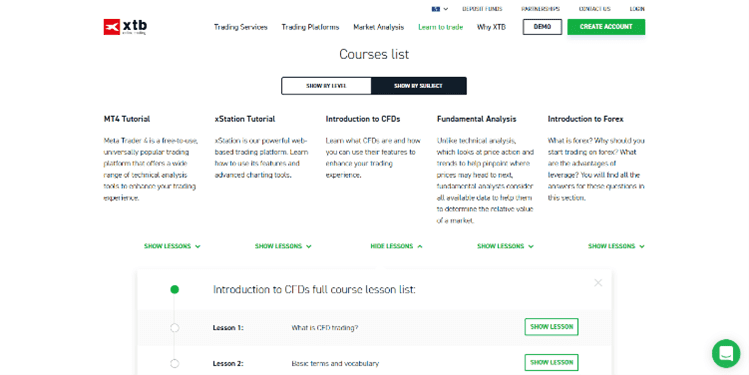Open Contact Us link

[594, 9]
